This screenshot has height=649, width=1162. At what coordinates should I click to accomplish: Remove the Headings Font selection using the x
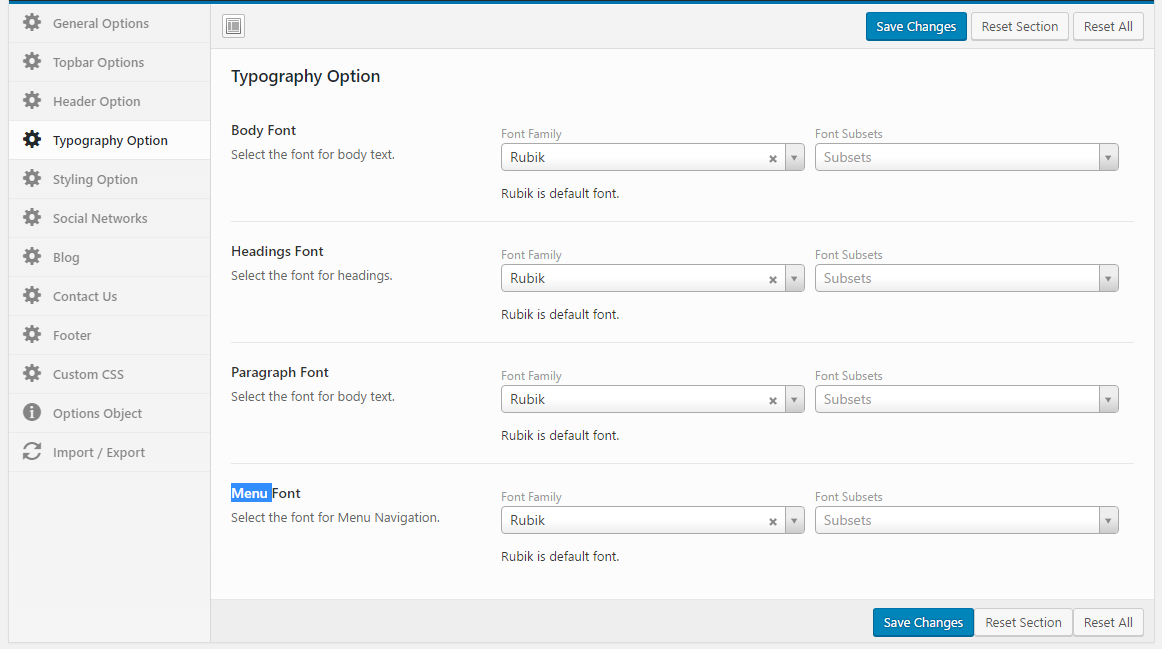tap(772, 279)
